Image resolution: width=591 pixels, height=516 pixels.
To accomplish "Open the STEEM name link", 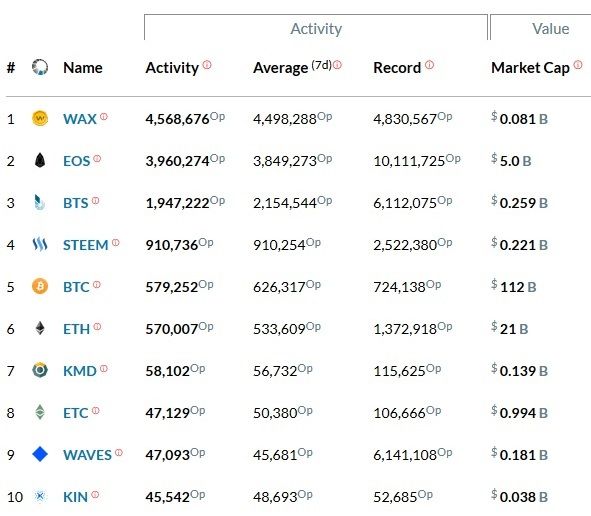I will (86, 245).
